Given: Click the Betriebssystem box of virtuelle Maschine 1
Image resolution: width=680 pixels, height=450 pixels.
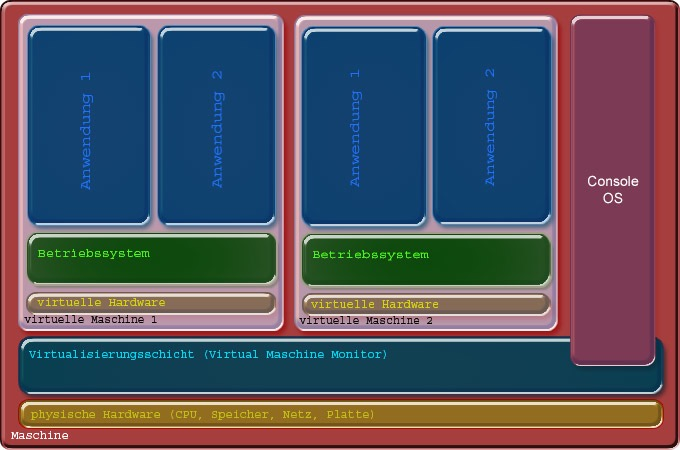Looking at the screenshot, I should coord(151,260).
